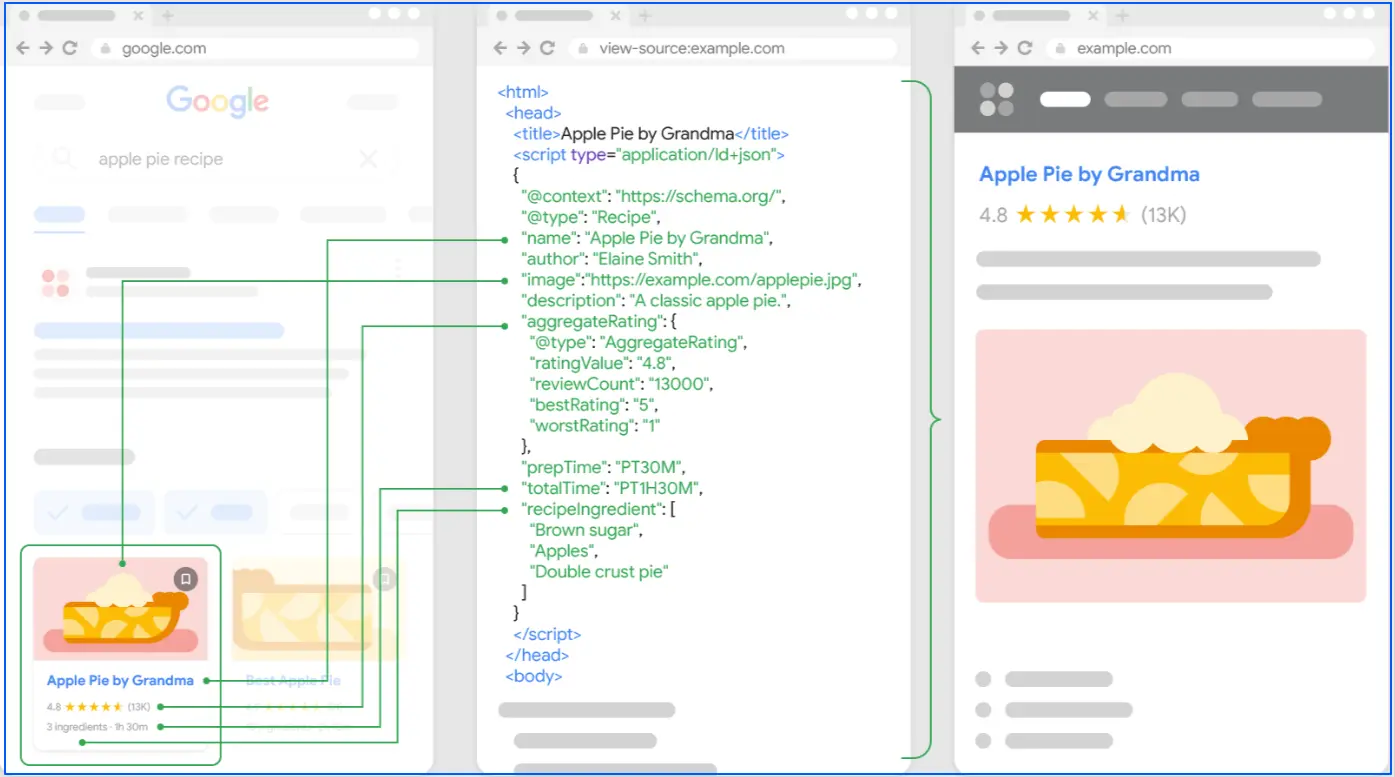Click back arrow in google.com browser window

click(x=23, y=48)
